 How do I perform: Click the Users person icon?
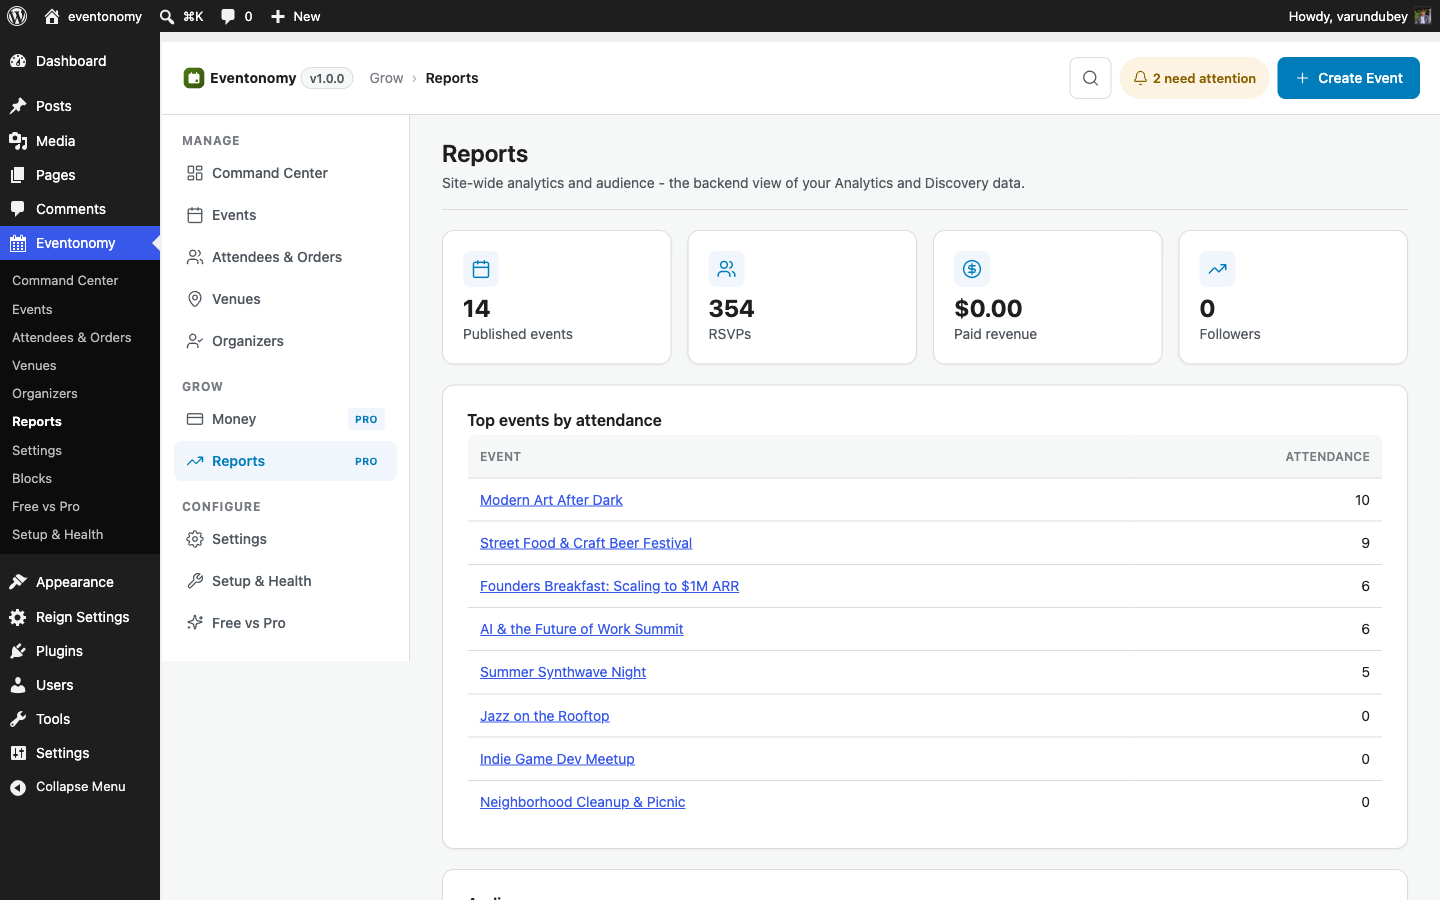(18, 685)
